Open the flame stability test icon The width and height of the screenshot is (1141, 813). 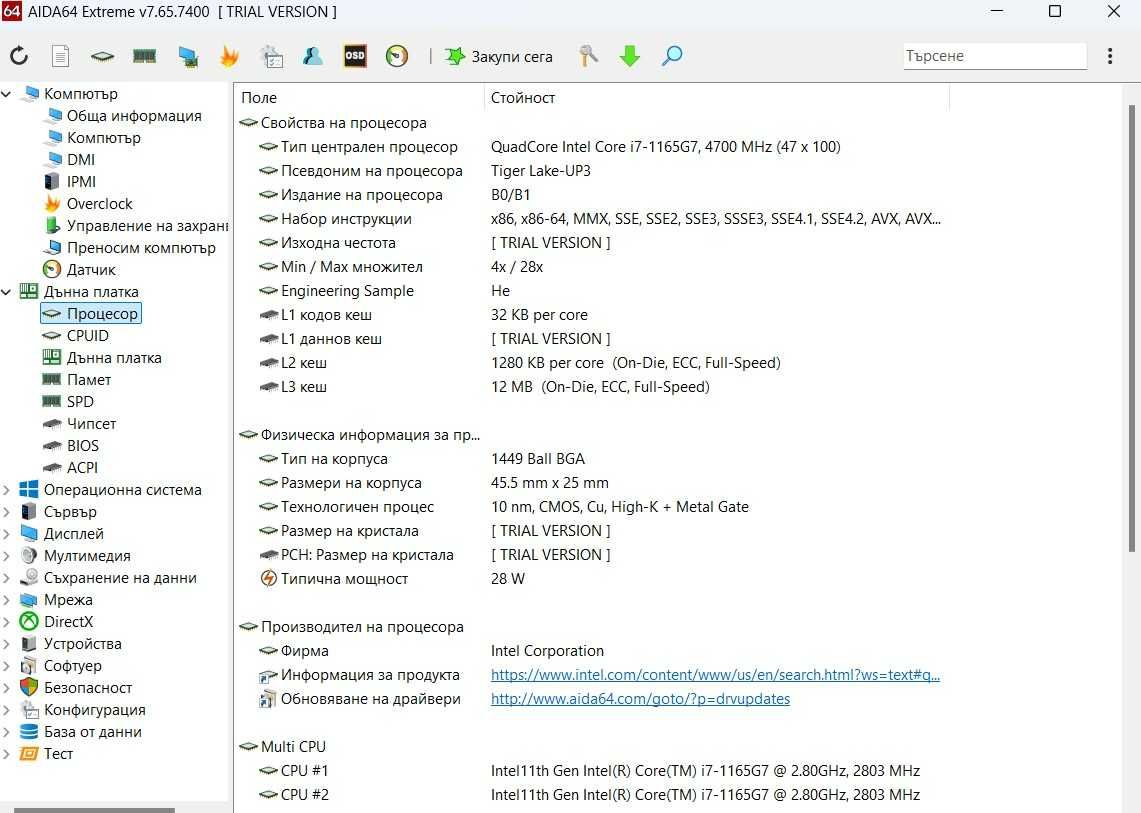point(229,56)
